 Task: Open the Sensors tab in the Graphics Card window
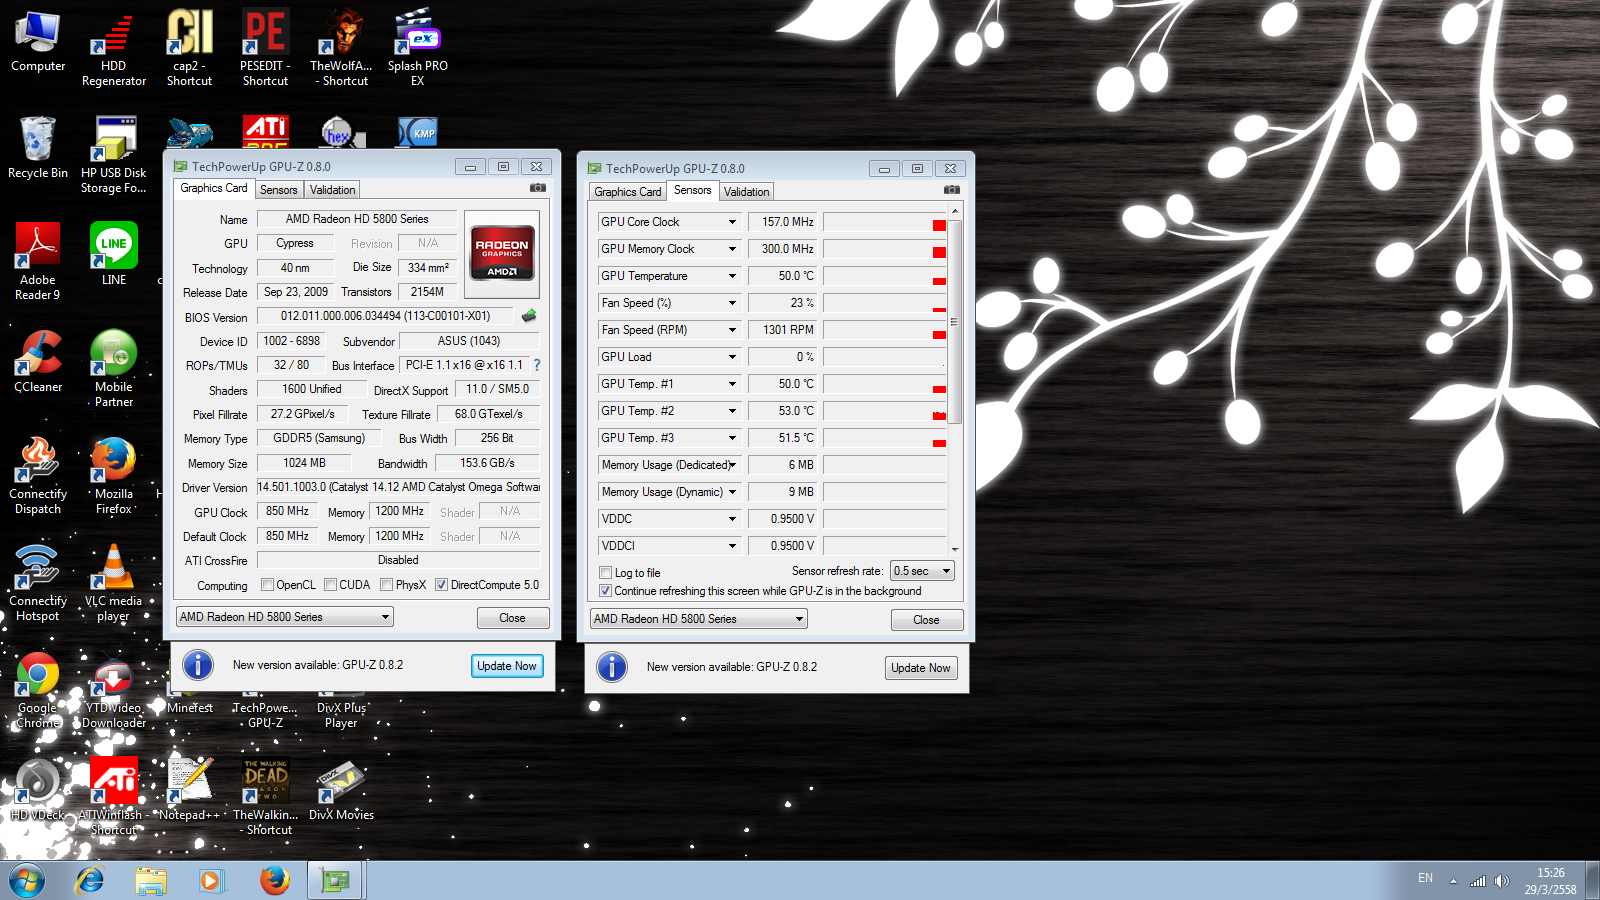[x=279, y=190]
